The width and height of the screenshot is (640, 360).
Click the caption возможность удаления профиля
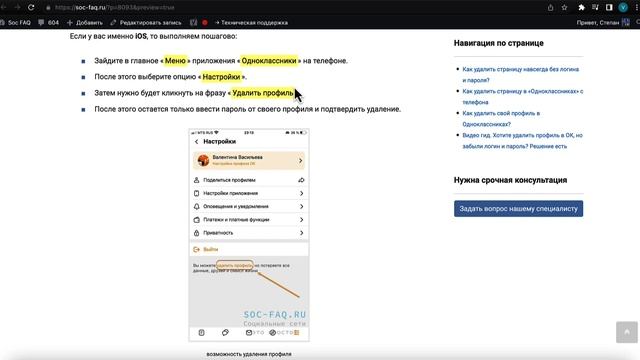249,354
